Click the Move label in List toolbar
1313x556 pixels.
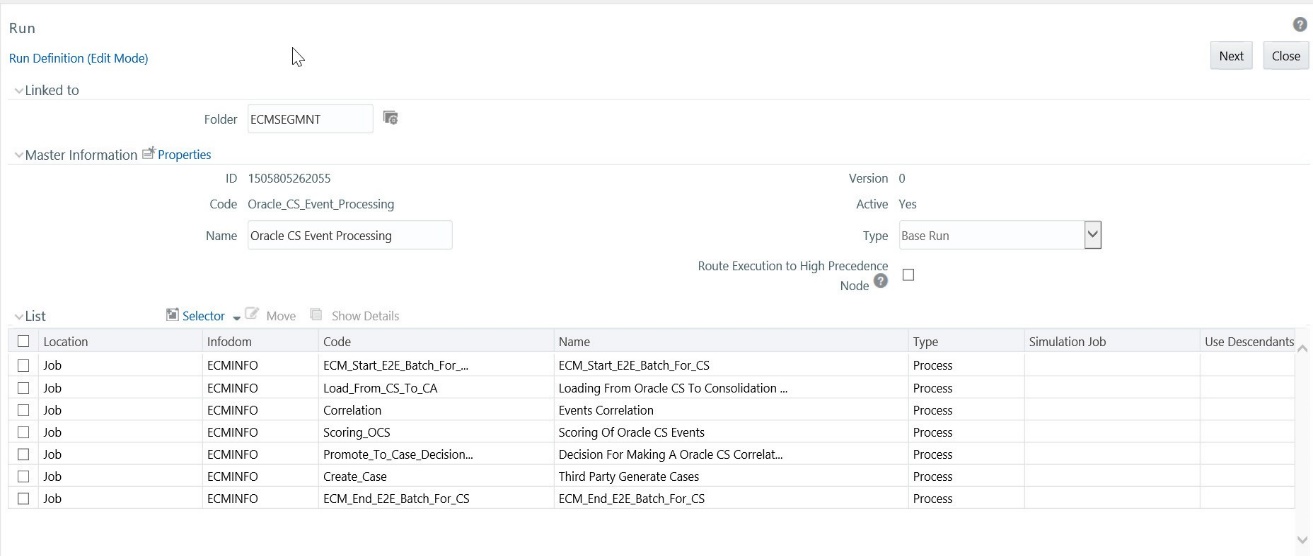coord(280,316)
